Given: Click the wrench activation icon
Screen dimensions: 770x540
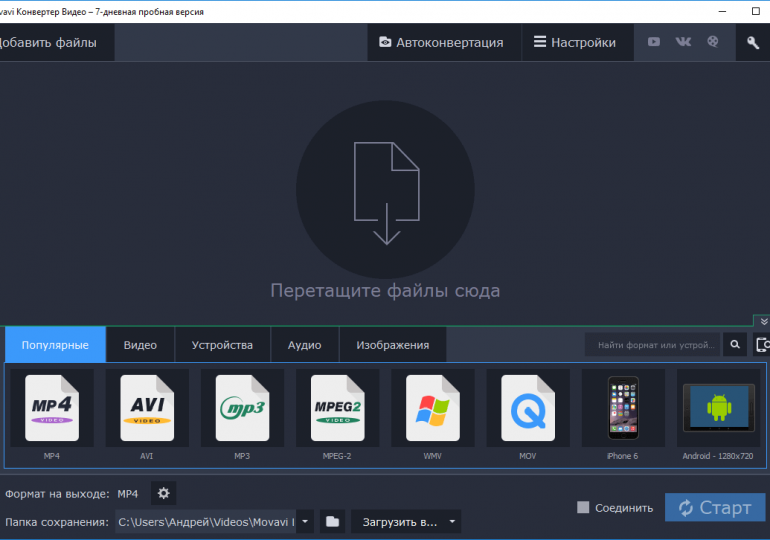Looking at the screenshot, I should tap(752, 43).
